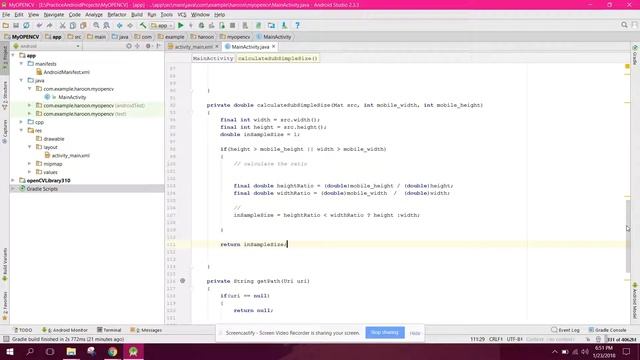The height and width of the screenshot is (360, 640).
Task: Toggle the Messages tool window
Action: point(146,330)
